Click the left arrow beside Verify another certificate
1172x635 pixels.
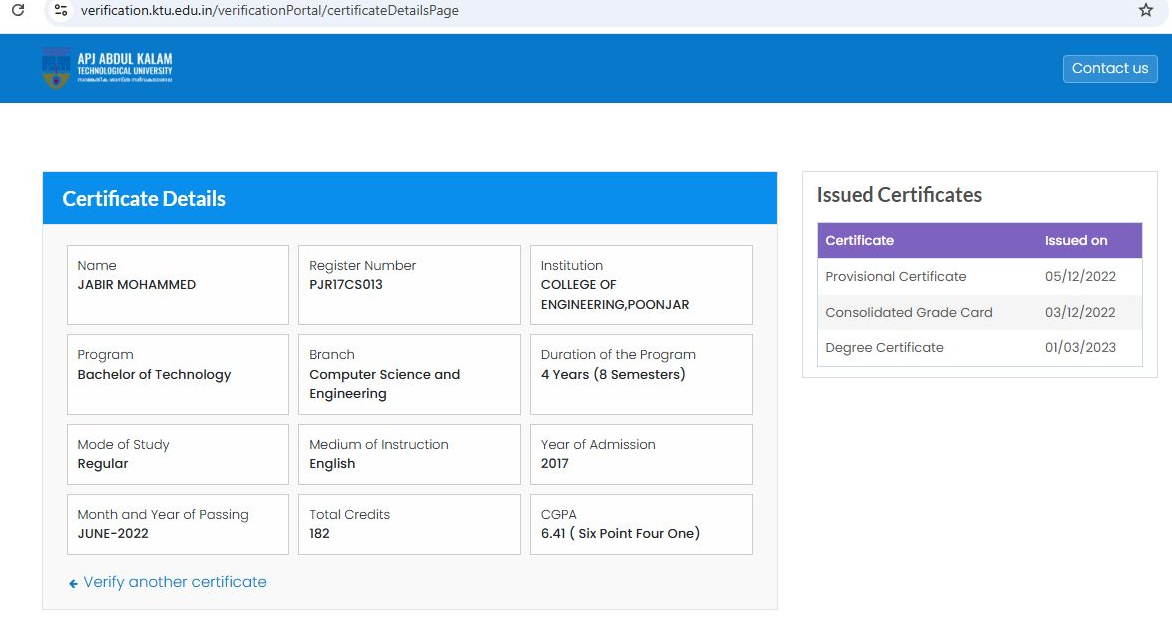(x=73, y=583)
